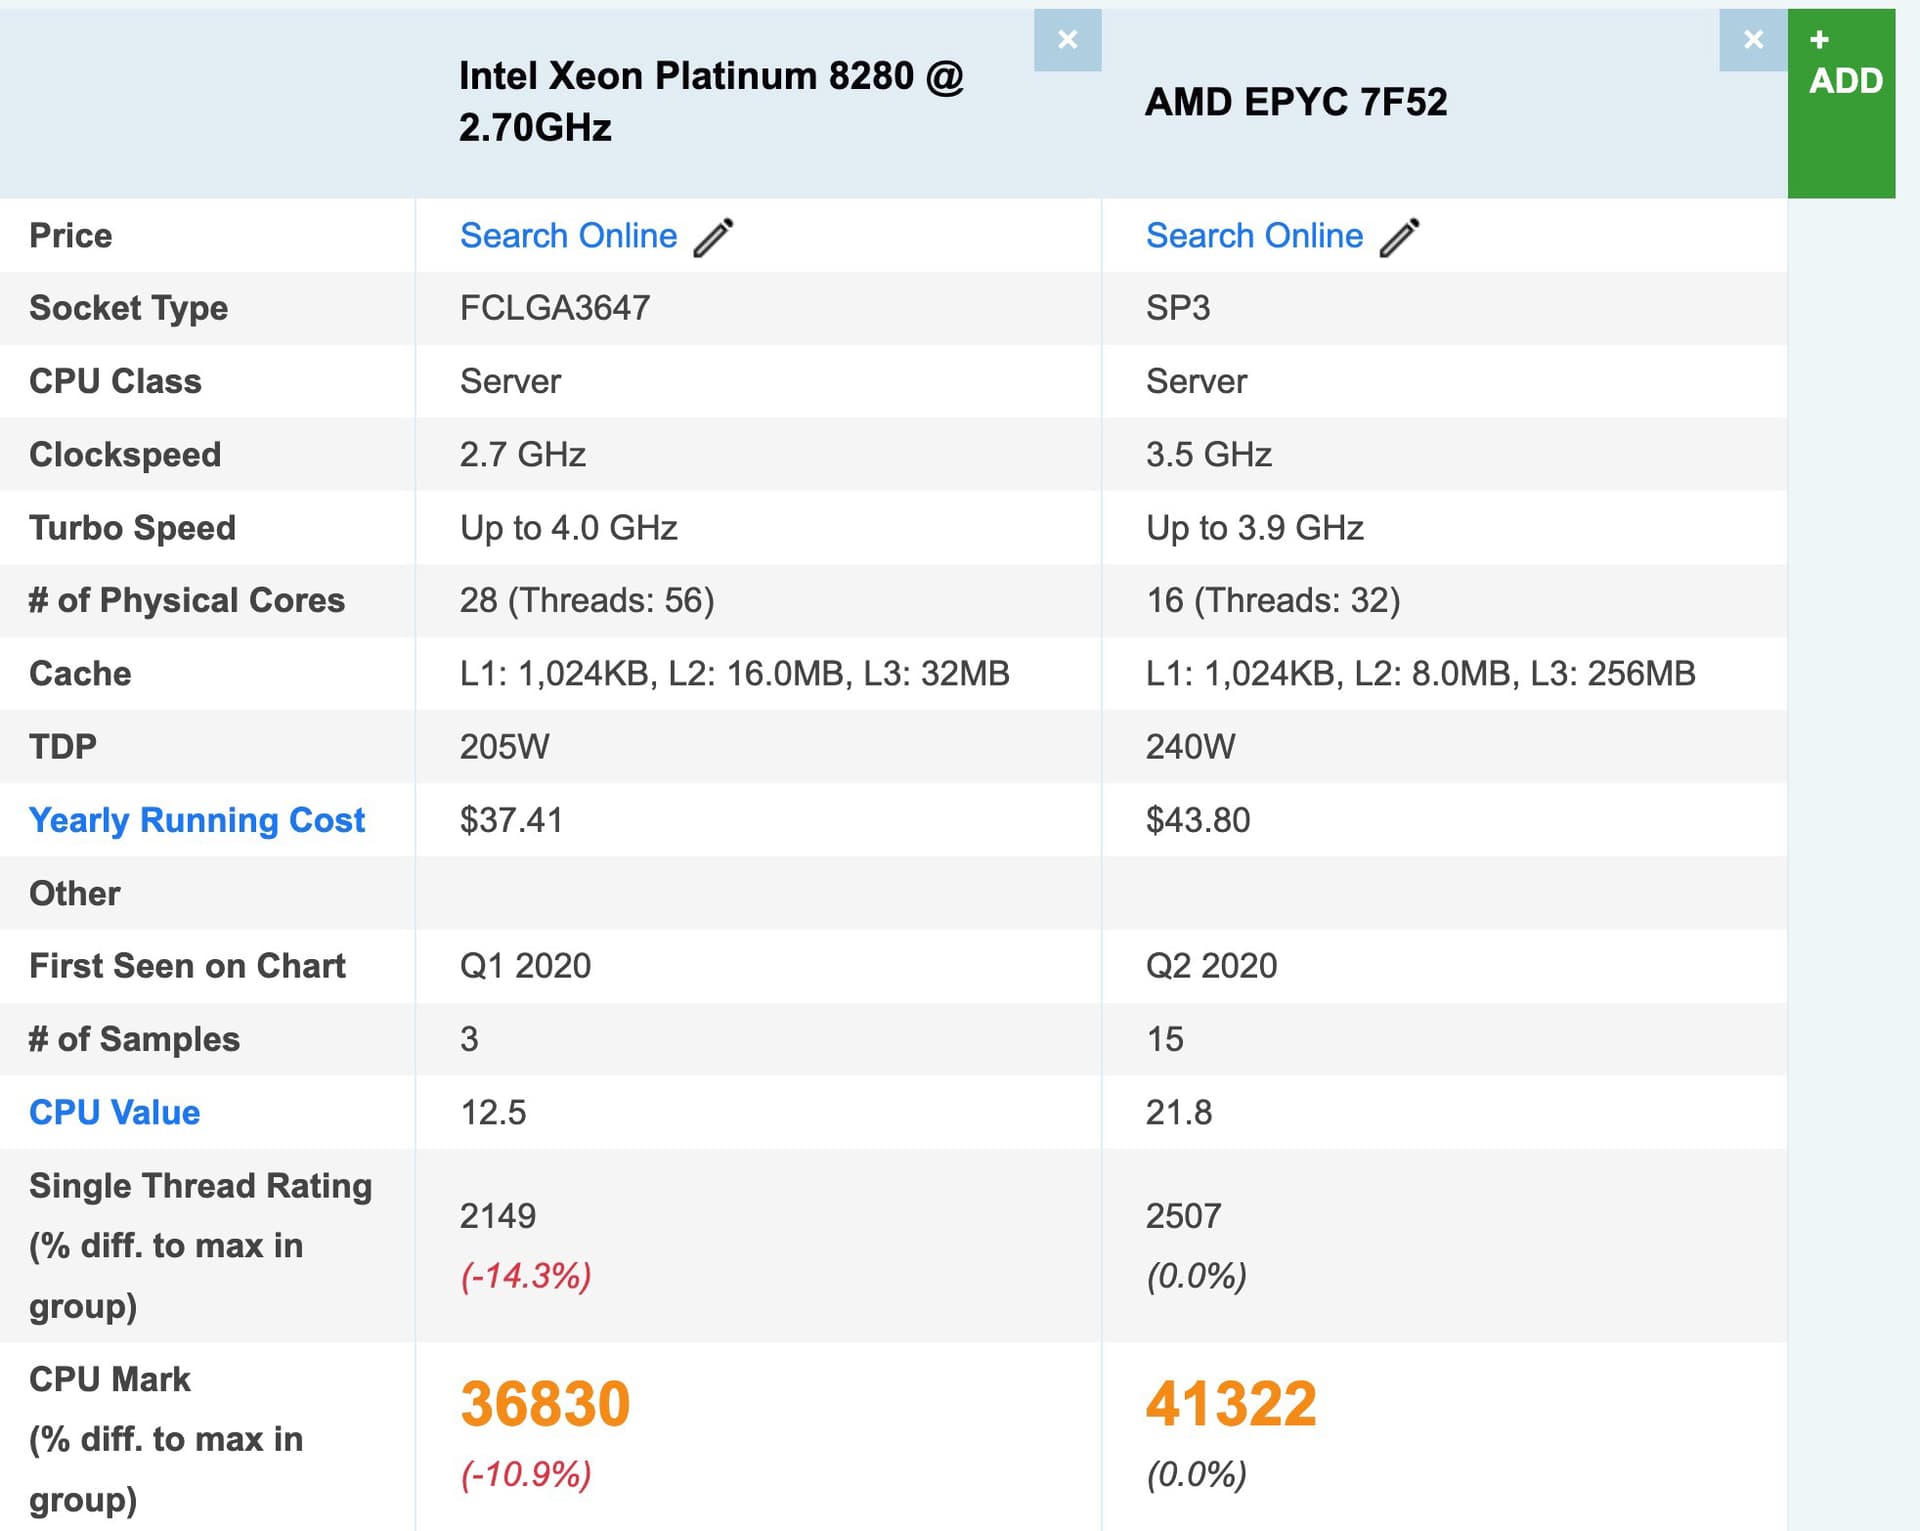Image resolution: width=1920 pixels, height=1531 pixels.
Task: Click single thread rating 2507
Action: (1184, 1216)
